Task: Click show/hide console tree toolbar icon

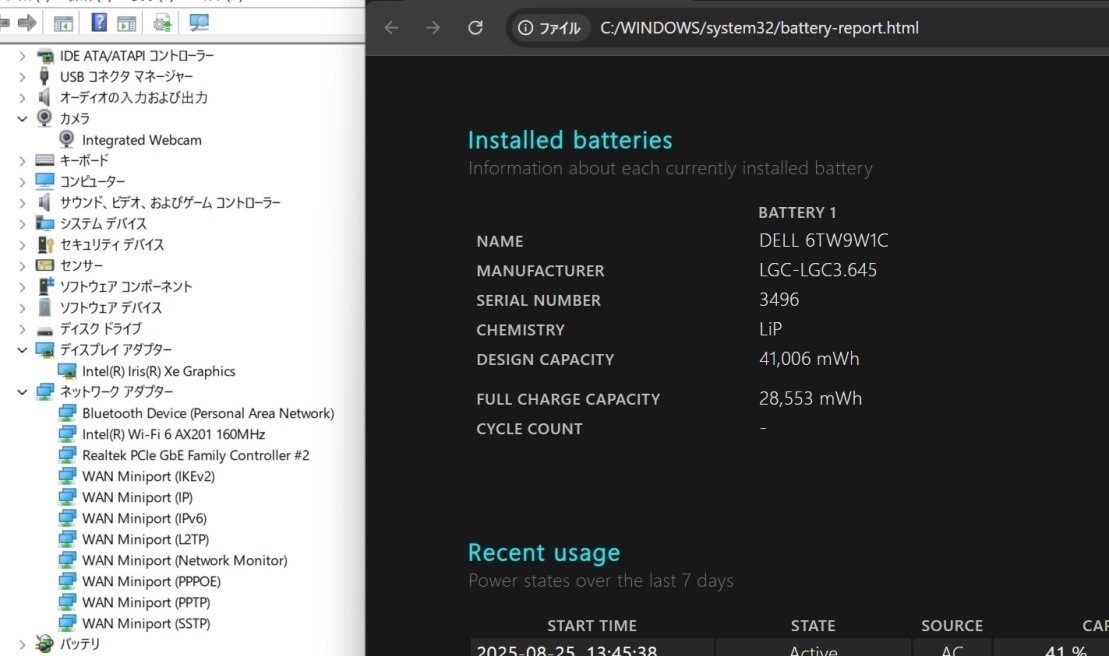Action: (x=63, y=22)
